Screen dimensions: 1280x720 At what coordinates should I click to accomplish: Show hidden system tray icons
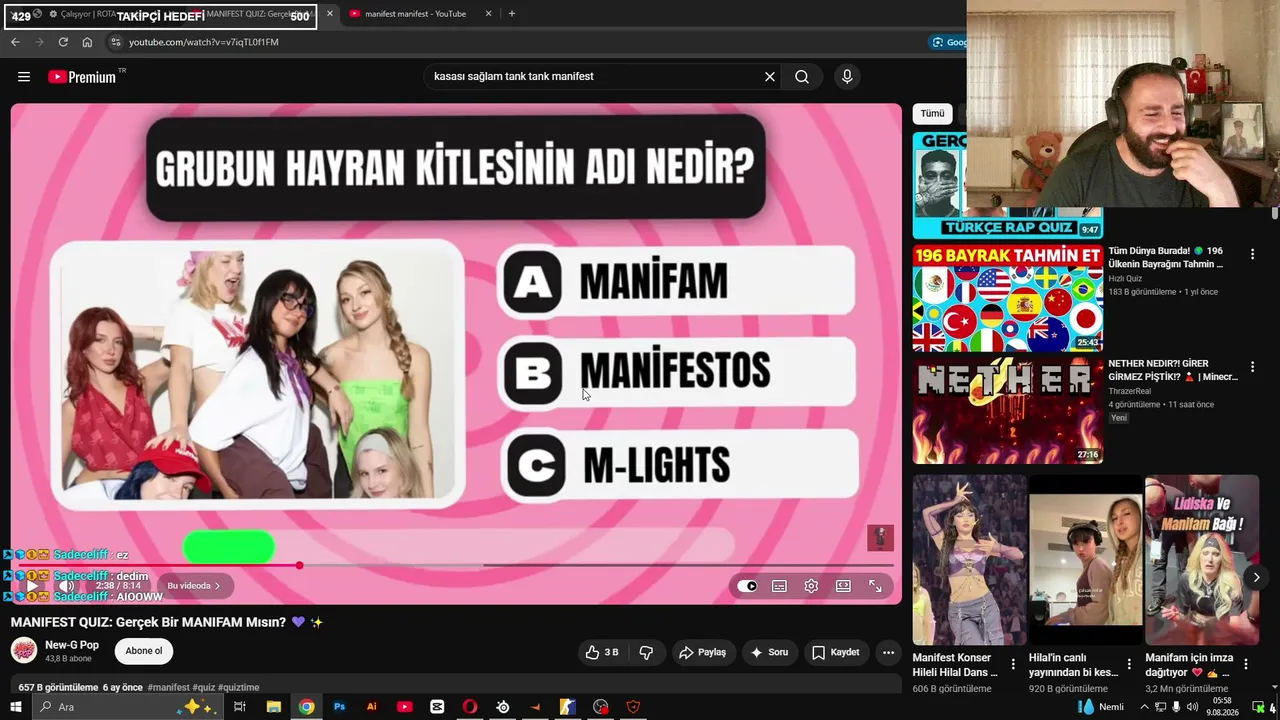point(1144,707)
